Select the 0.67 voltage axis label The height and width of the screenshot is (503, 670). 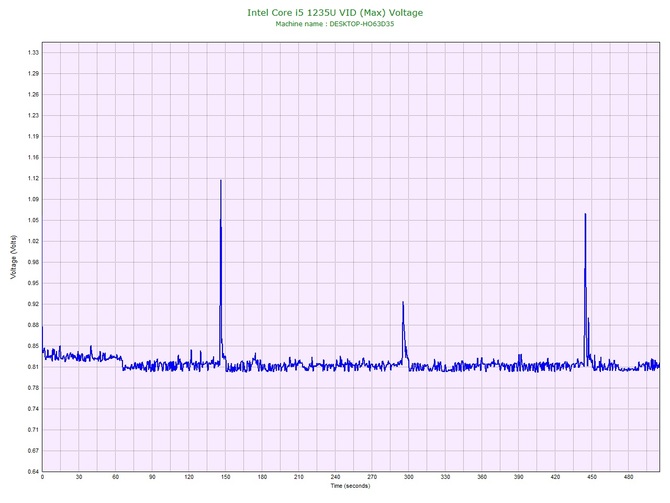[33, 450]
